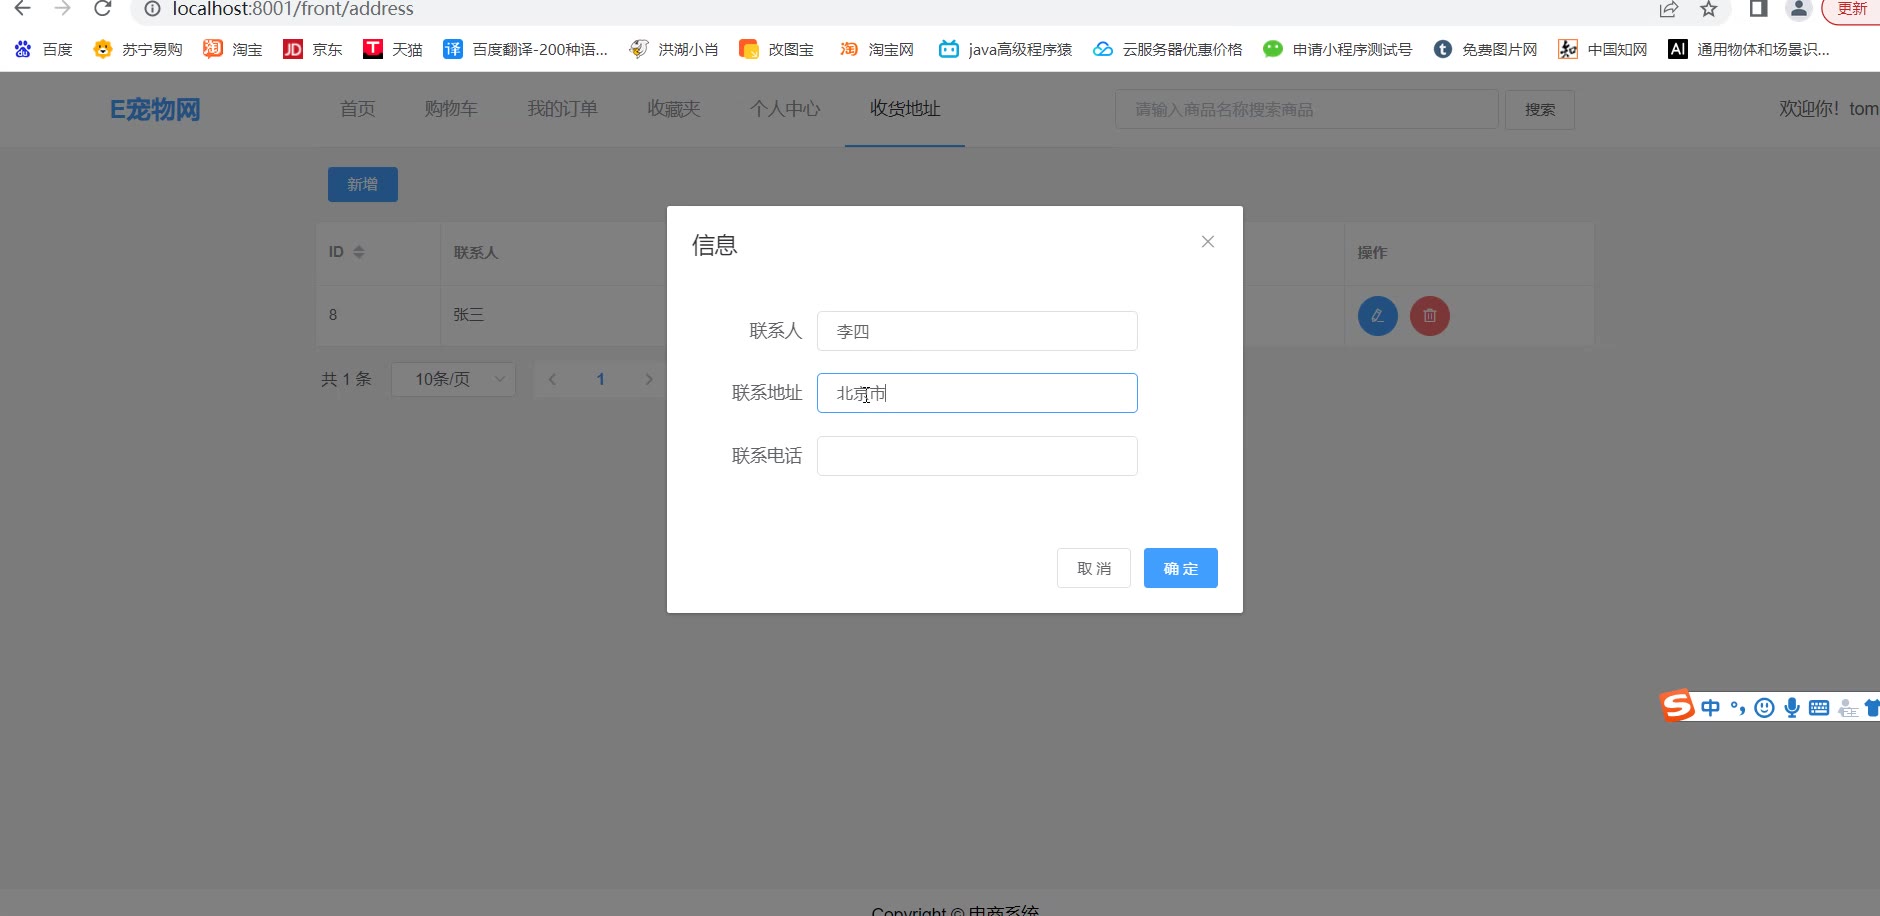Open the 个人中心 navigation tab
The width and height of the screenshot is (1880, 916).
[786, 109]
